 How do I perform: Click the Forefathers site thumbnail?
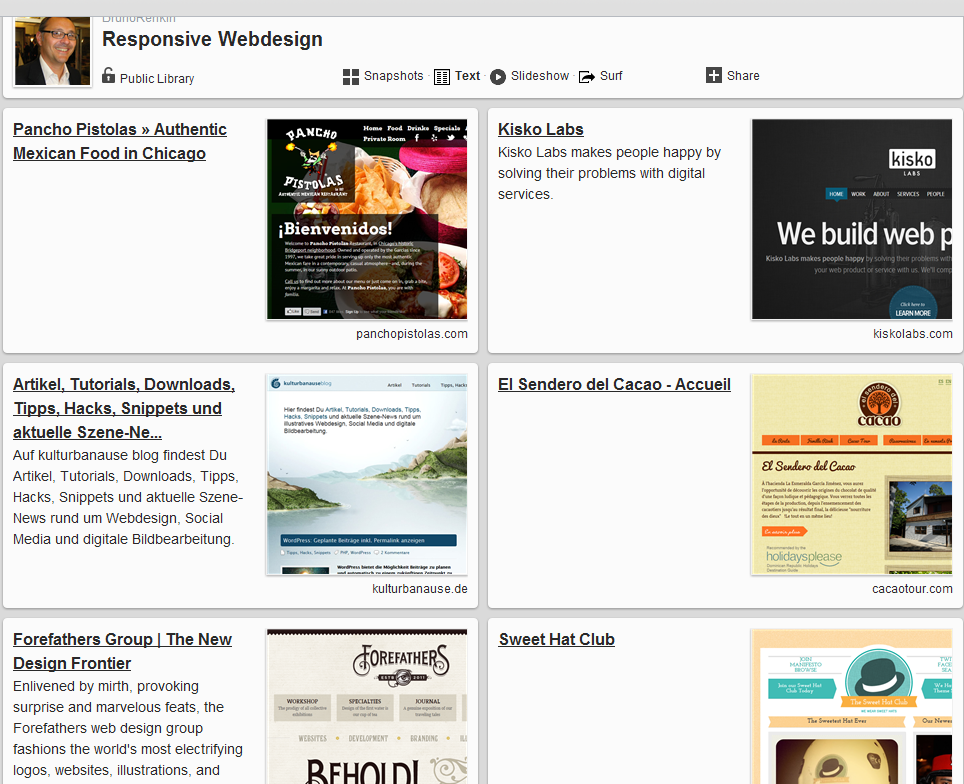[366, 707]
